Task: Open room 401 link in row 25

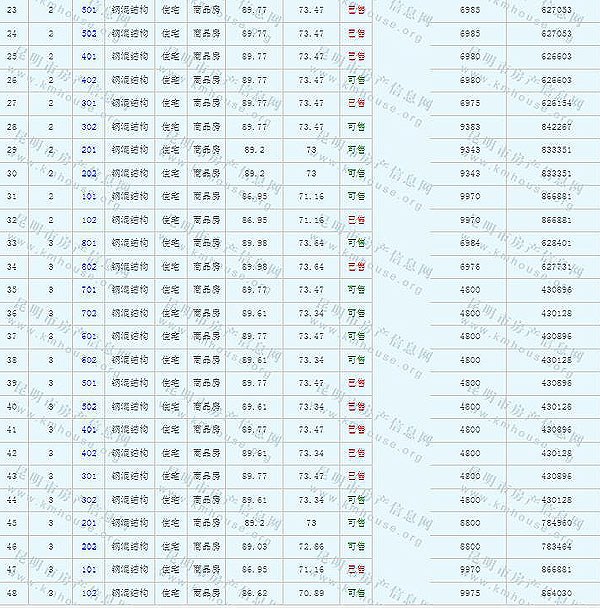Action: [x=88, y=56]
